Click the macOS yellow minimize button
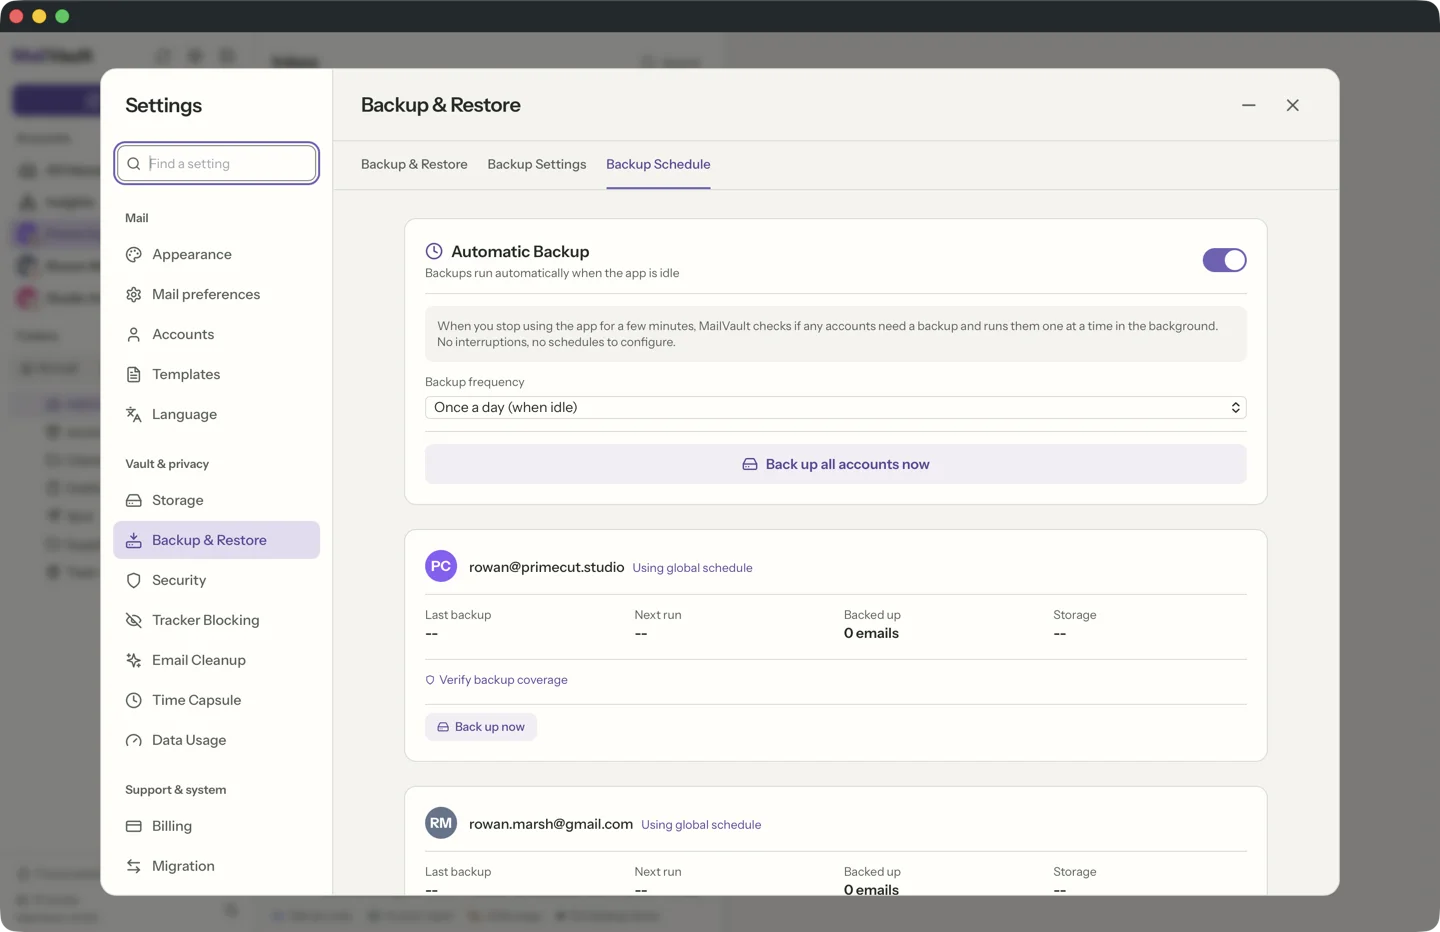The image size is (1440, 932). coord(39,16)
